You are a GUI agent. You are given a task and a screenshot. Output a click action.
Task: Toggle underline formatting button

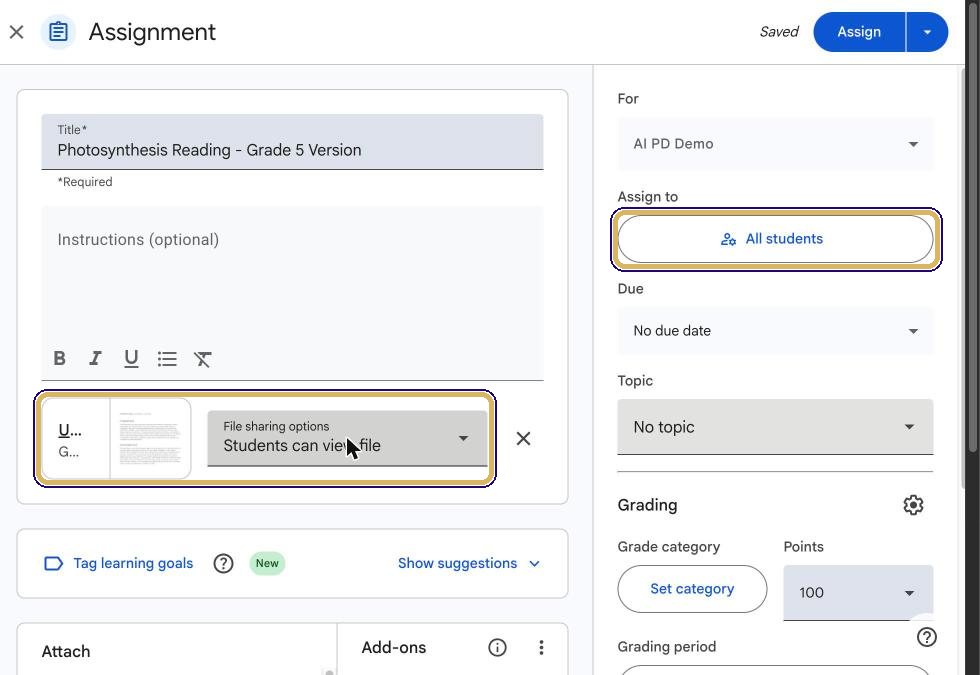[x=131, y=358]
